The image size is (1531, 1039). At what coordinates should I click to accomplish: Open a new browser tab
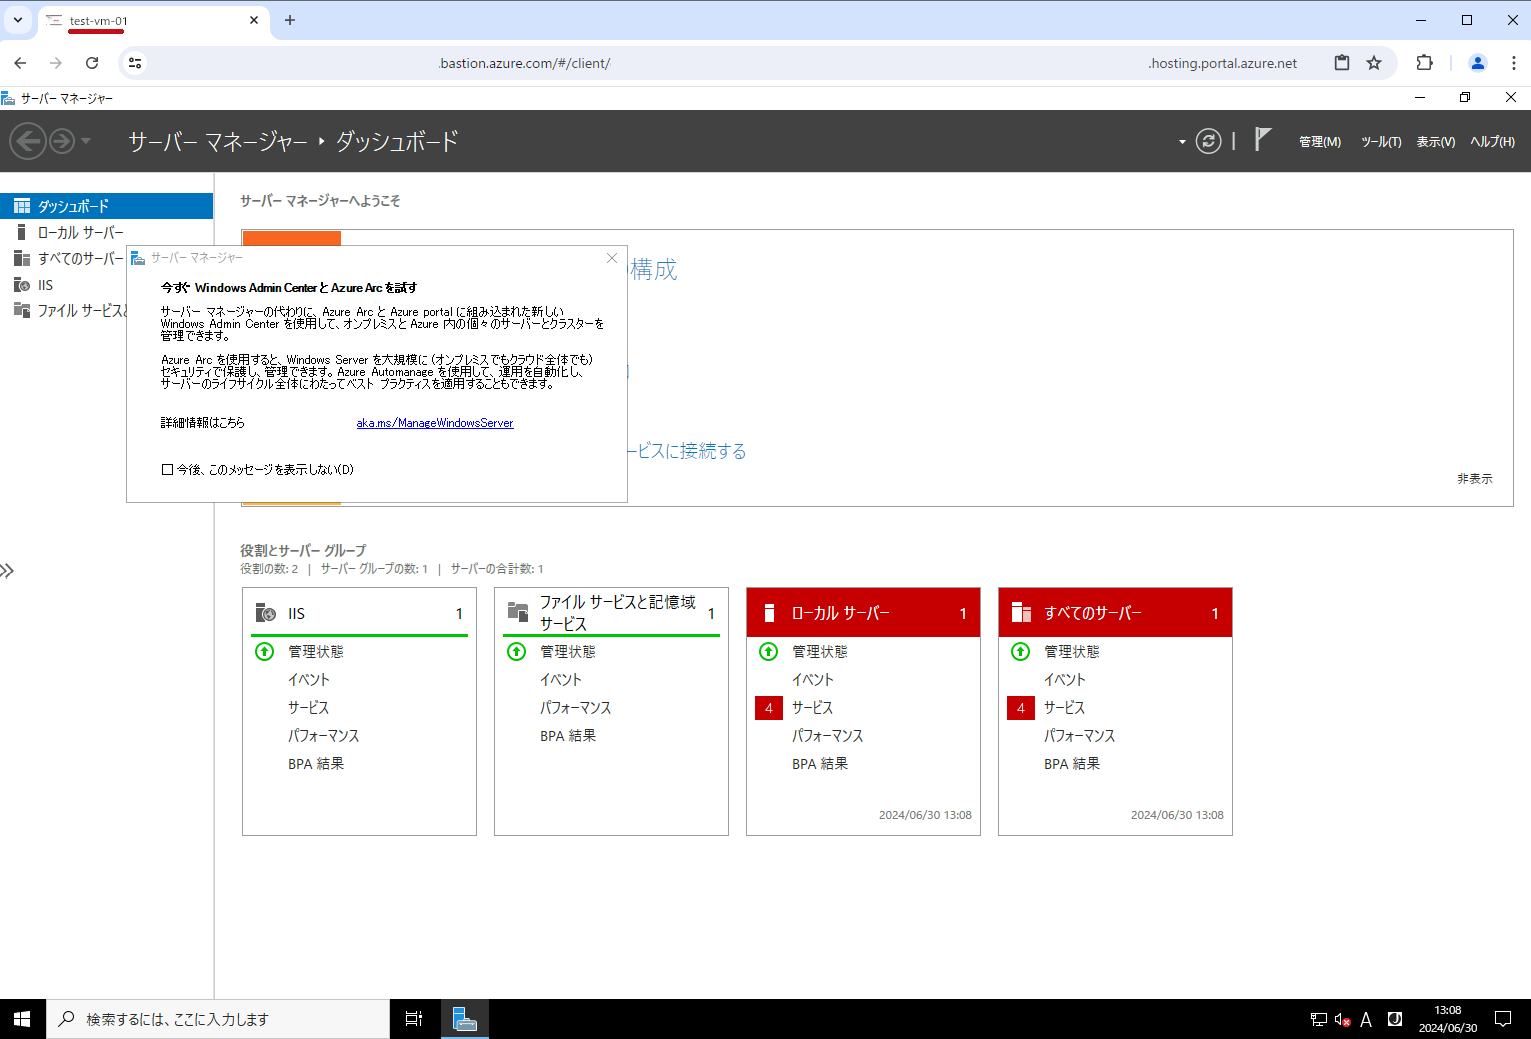pyautogui.click(x=290, y=20)
